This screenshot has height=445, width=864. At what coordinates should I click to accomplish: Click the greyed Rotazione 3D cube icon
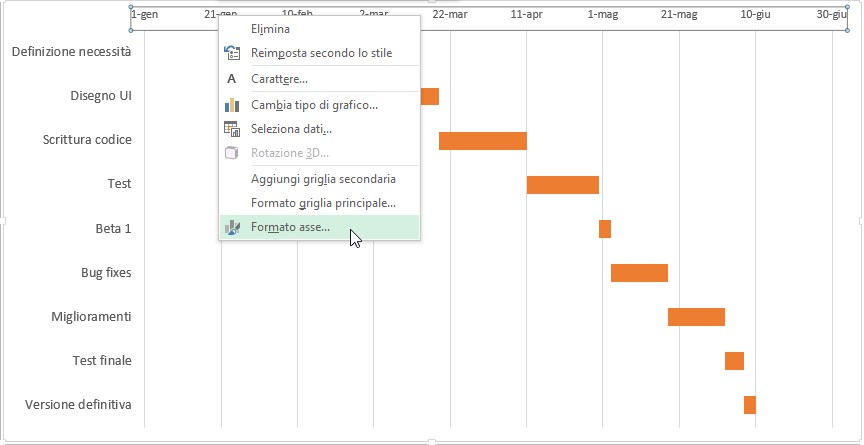coord(232,153)
